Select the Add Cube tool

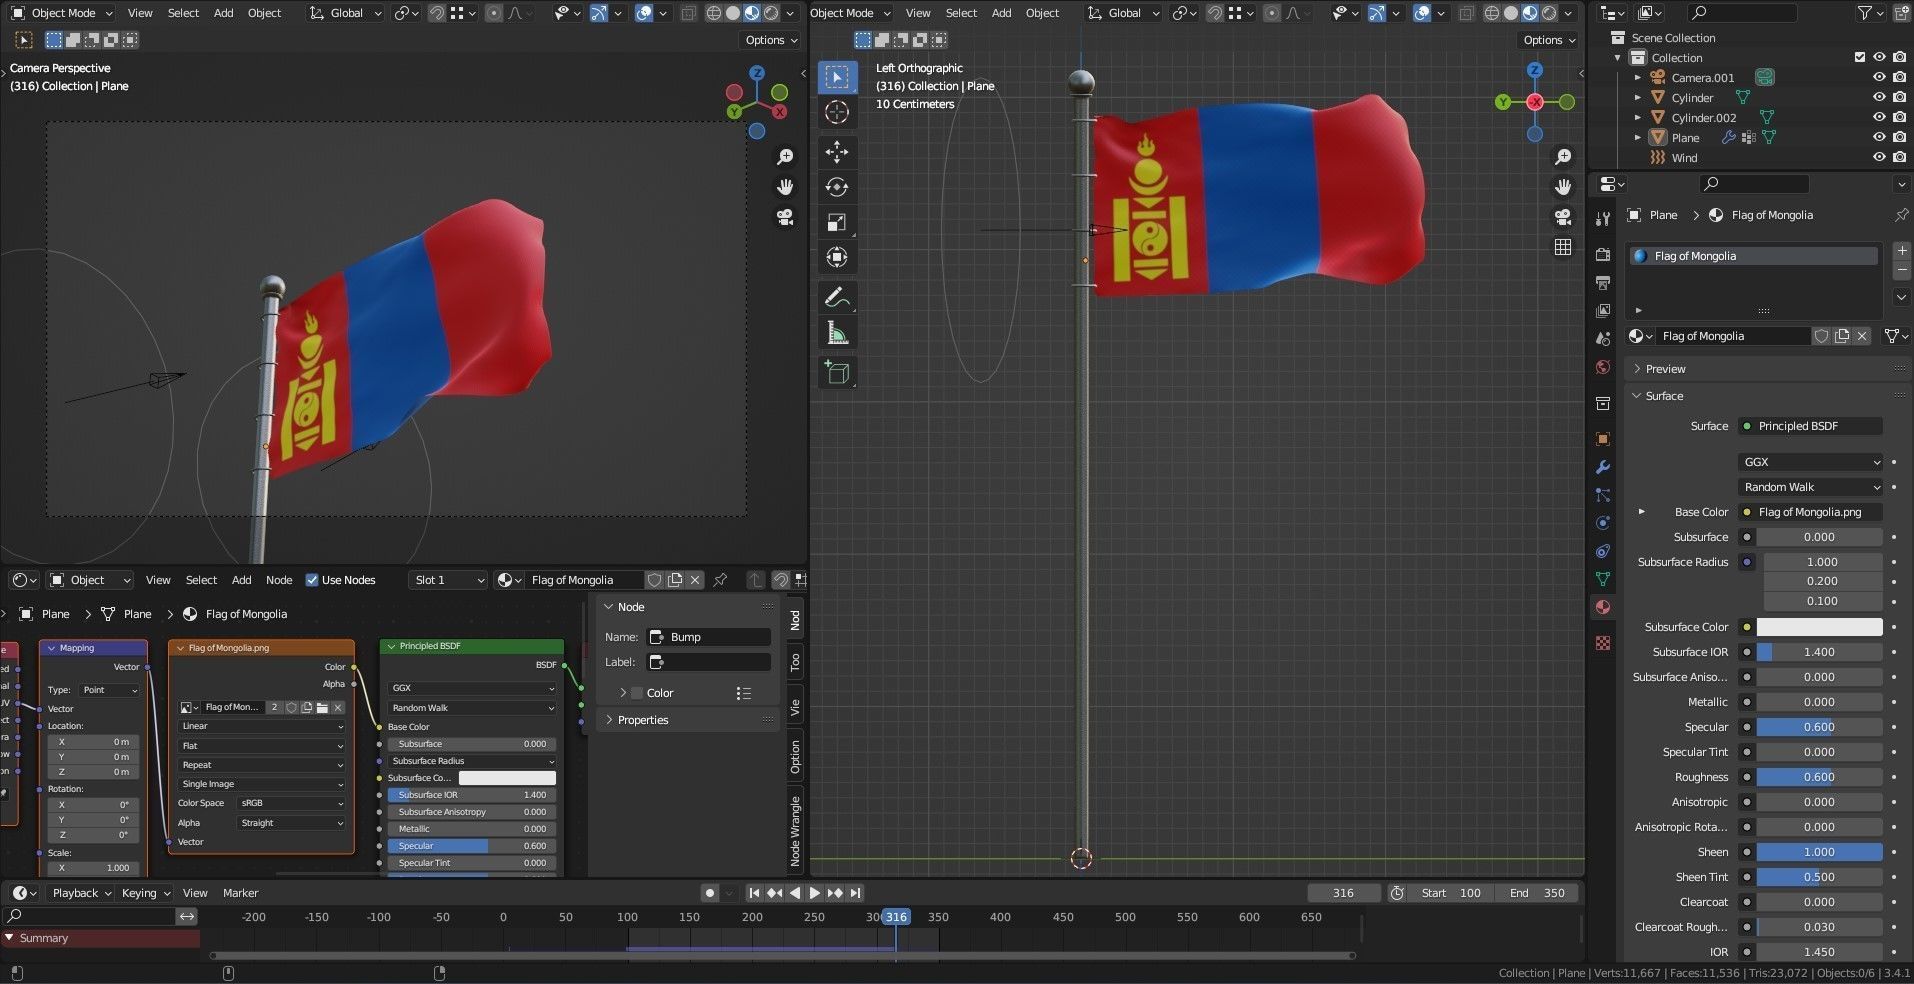837,372
